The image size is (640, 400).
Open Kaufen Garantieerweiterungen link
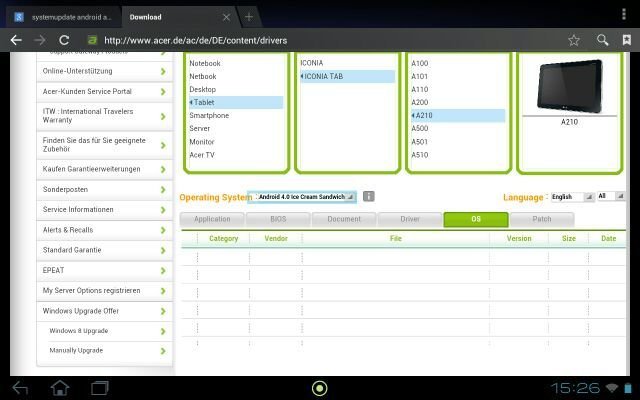[105, 169]
